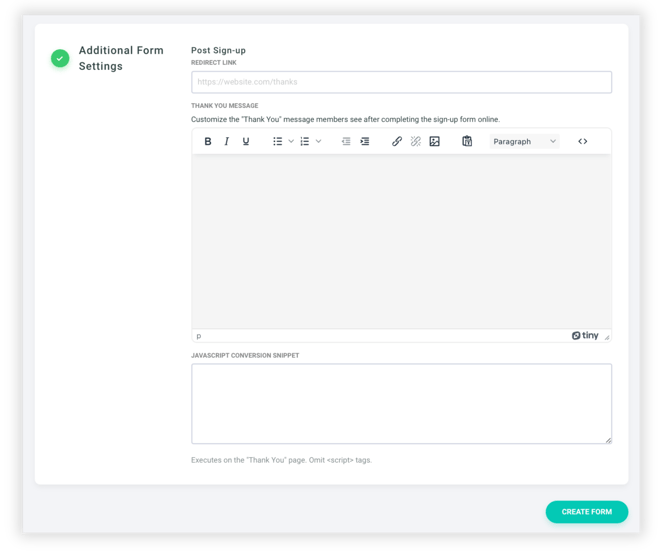
Task: Remove link using the unlink icon
Action: pyautogui.click(x=416, y=142)
